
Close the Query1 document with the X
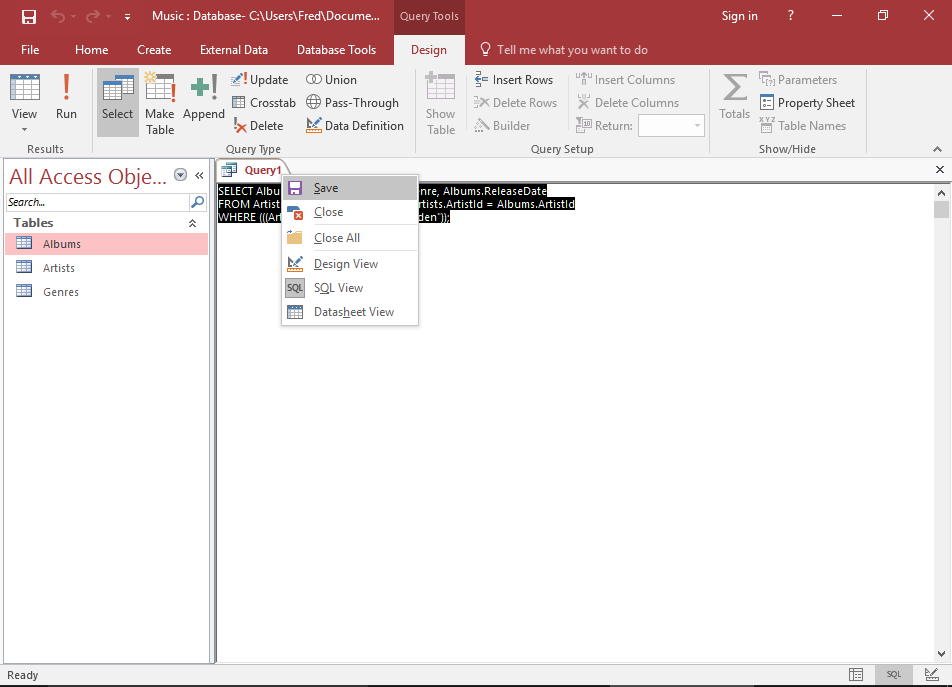tap(939, 170)
